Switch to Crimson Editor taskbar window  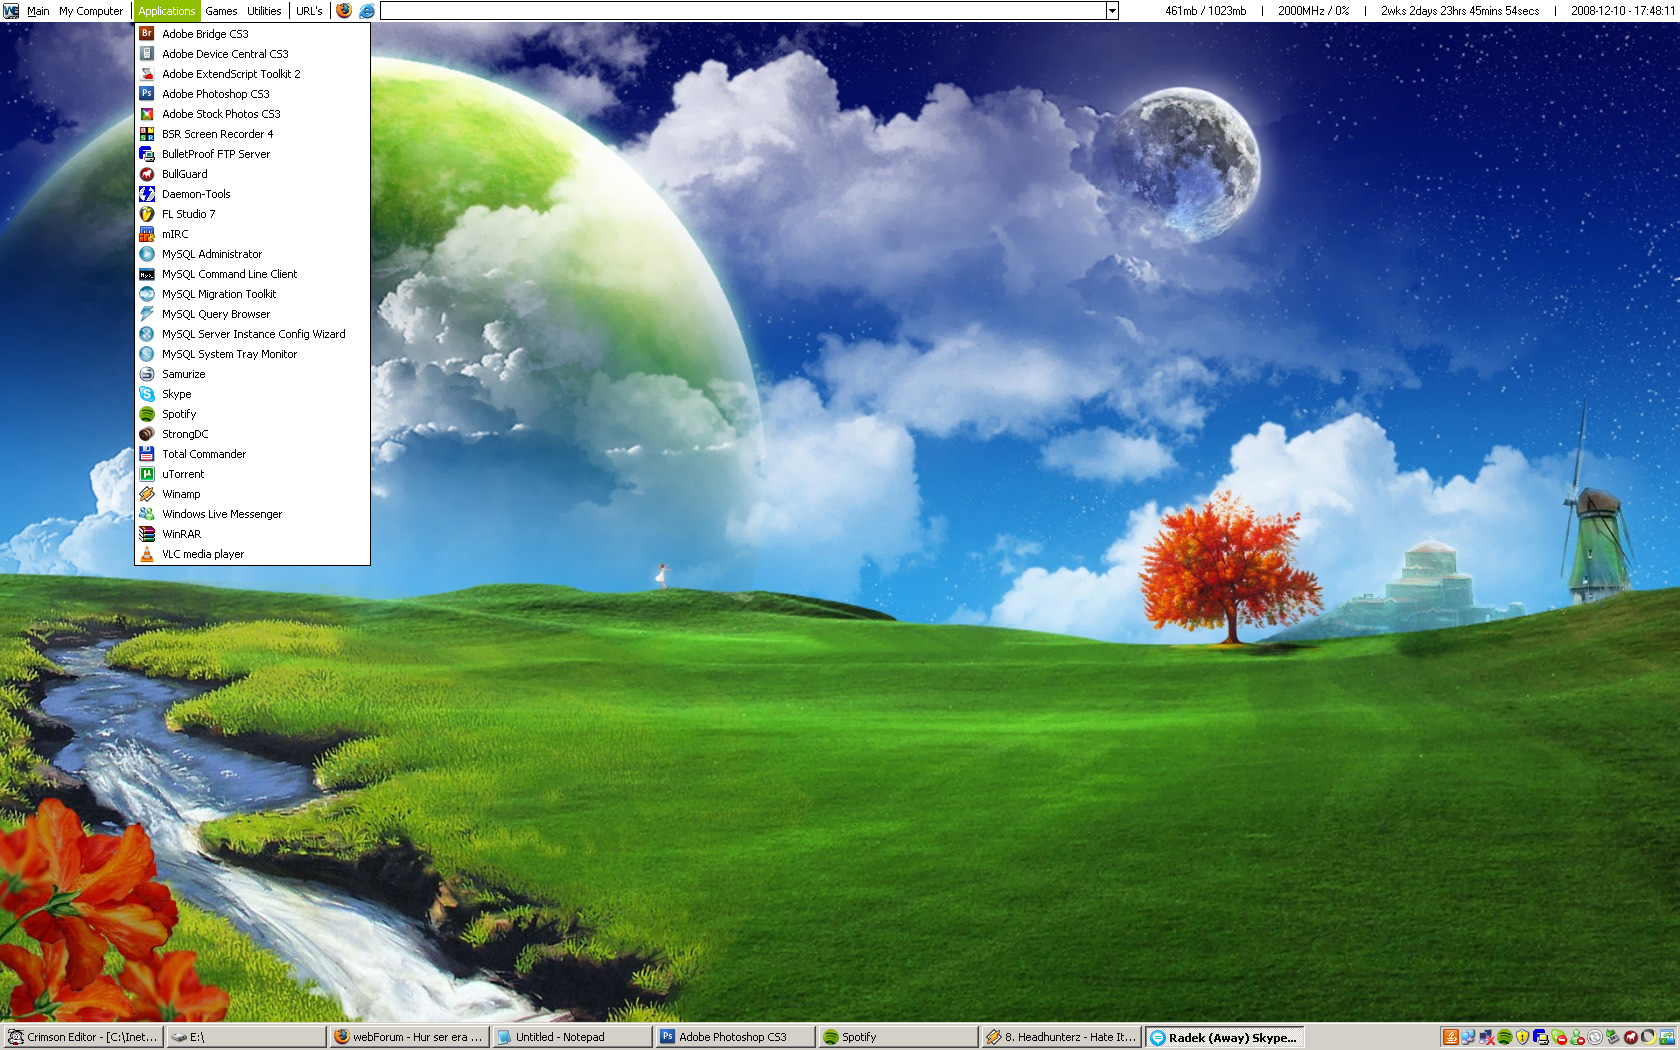pyautogui.click(x=83, y=1037)
